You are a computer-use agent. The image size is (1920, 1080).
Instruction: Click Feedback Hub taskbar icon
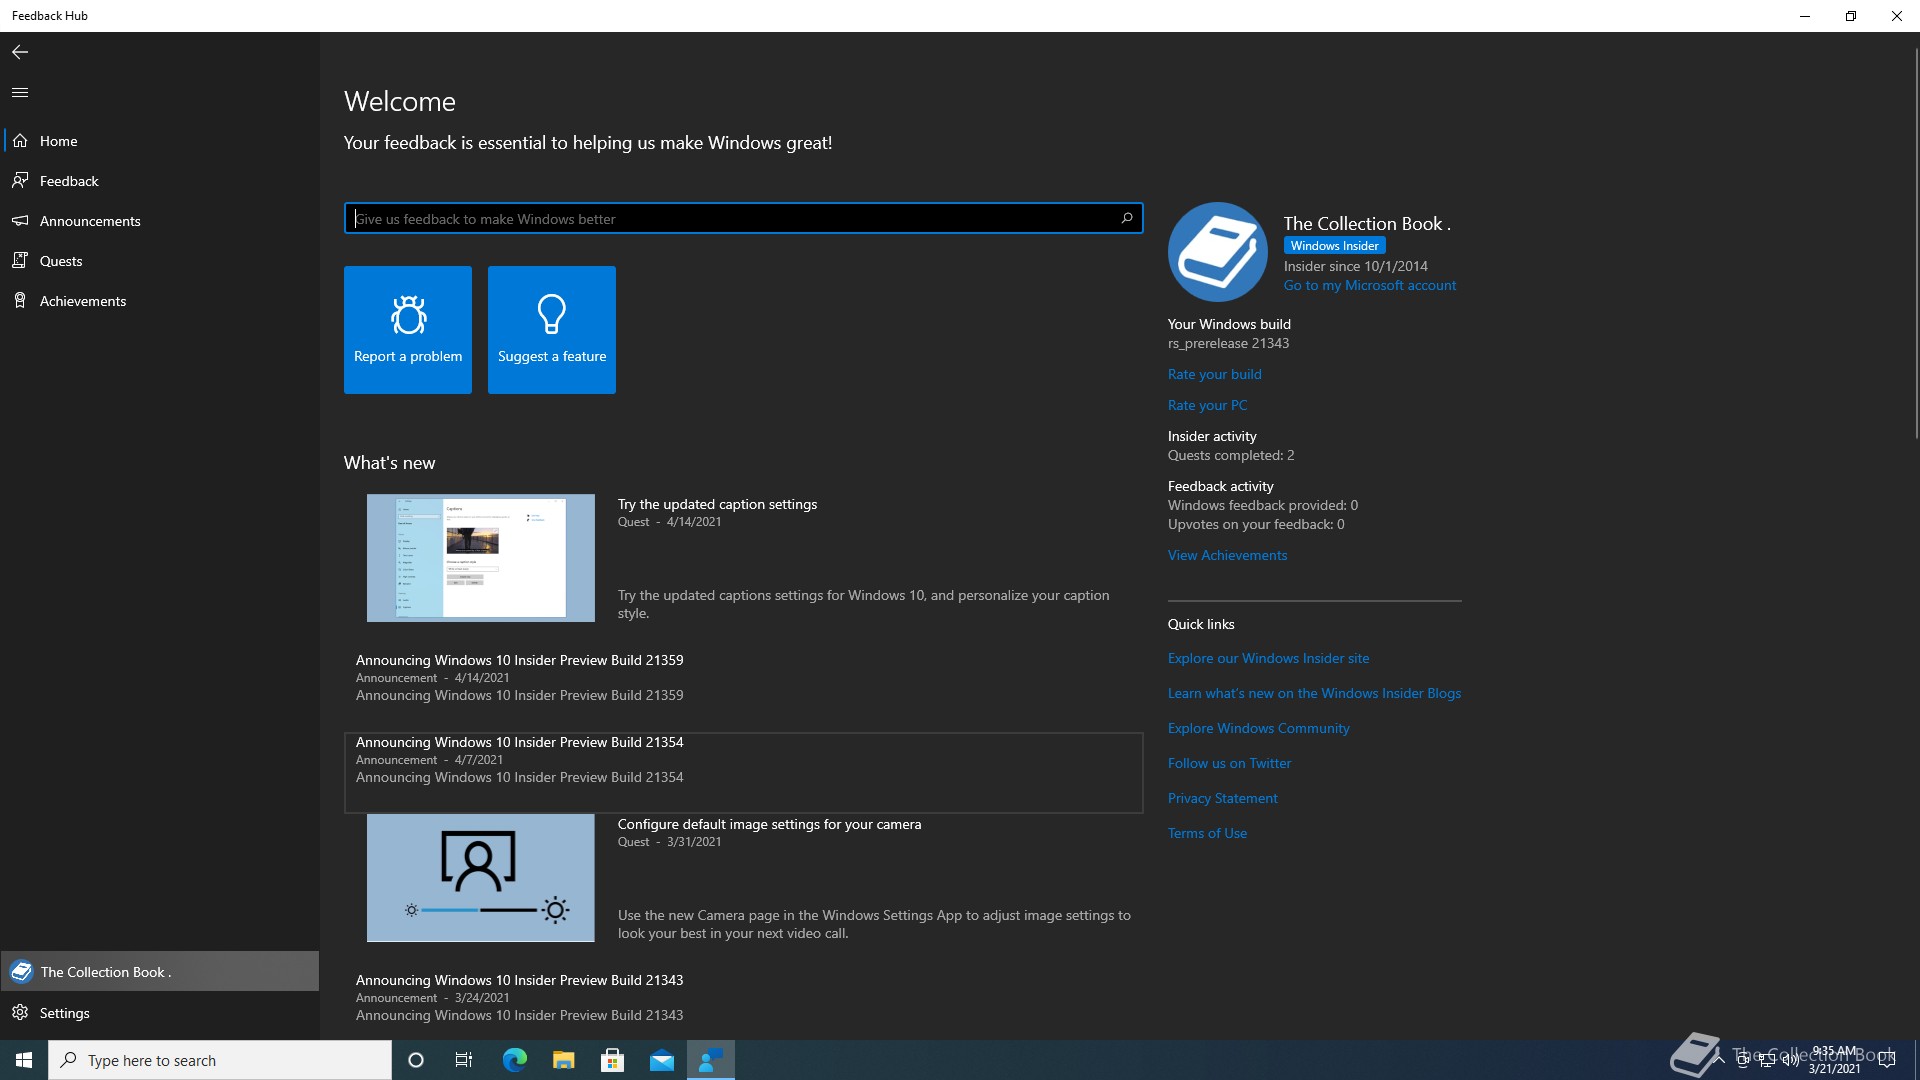click(711, 1060)
